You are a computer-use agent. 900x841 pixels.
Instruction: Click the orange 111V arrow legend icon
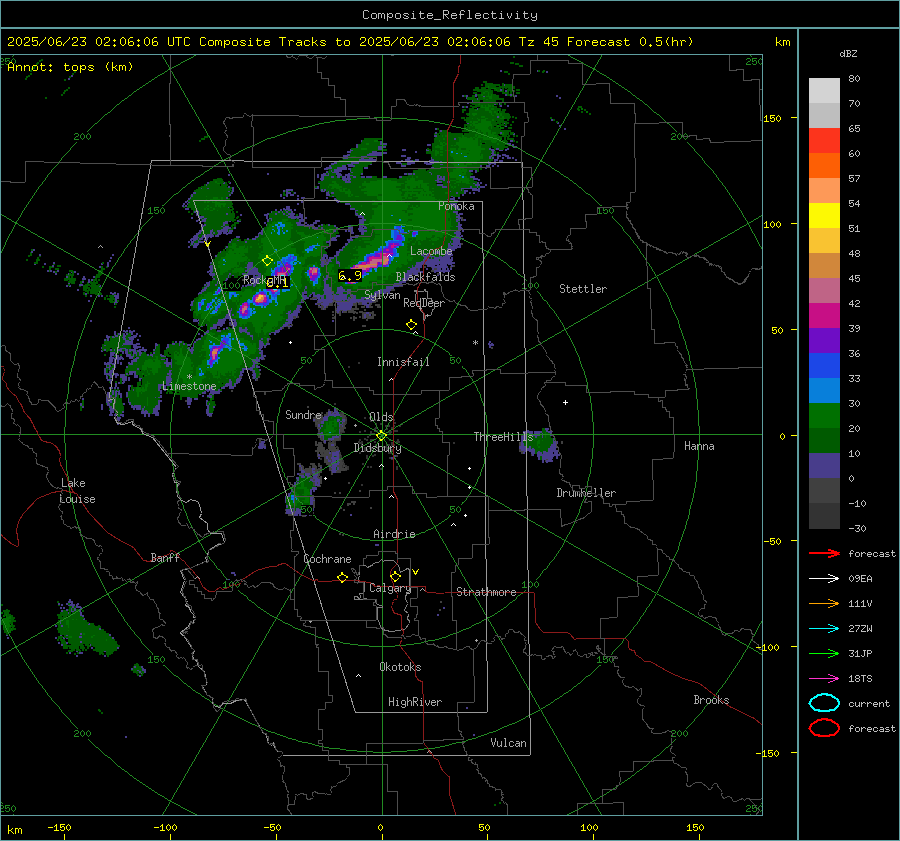[824, 603]
